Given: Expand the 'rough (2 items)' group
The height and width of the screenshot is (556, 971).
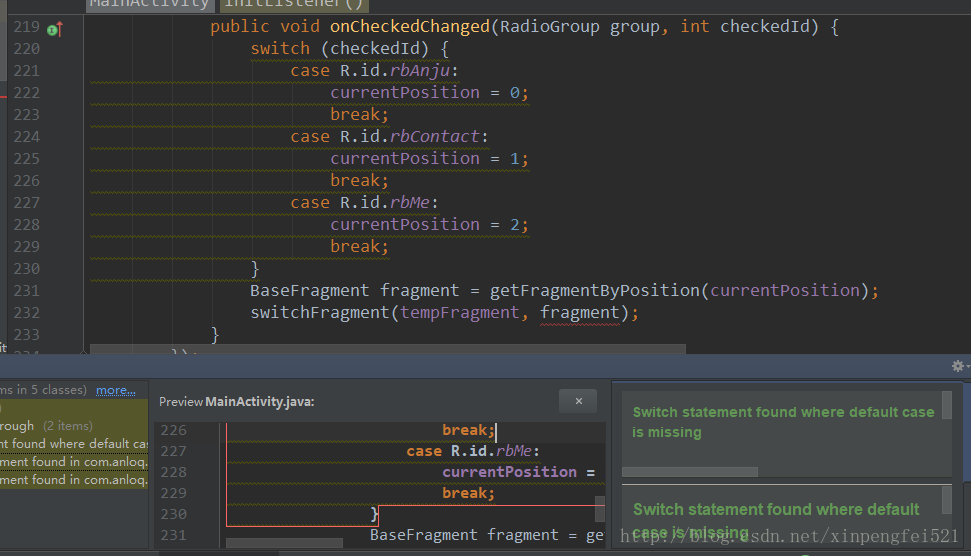Looking at the screenshot, I should point(46,426).
